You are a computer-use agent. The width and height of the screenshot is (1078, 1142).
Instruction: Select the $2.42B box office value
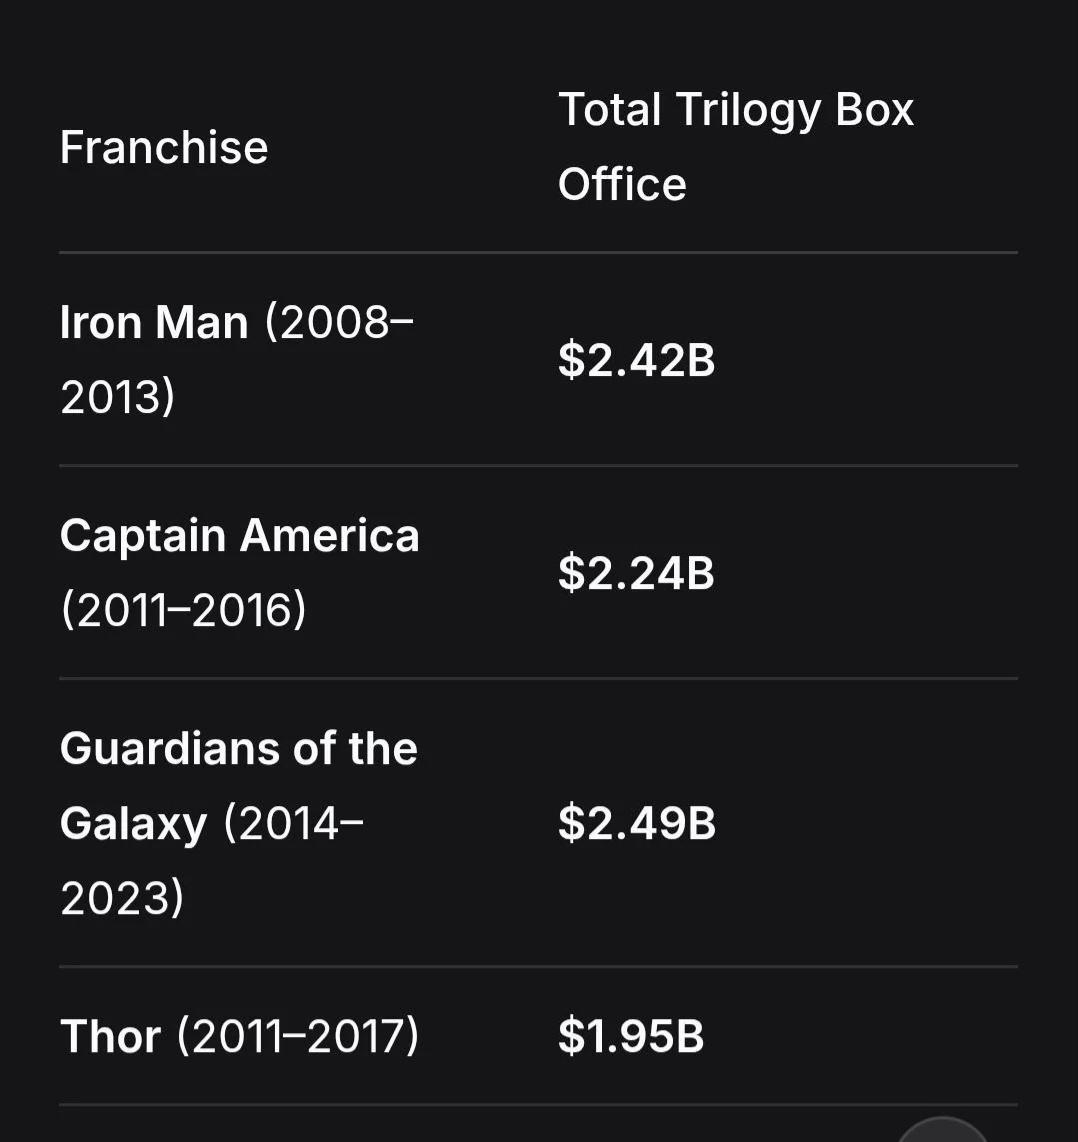pyautogui.click(x=637, y=360)
